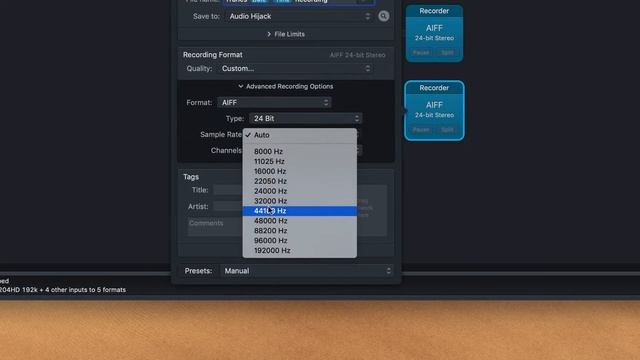Viewport: 640px width, 360px height.
Task: Open the Save to Audio Hijack dropdown
Action: tap(299, 16)
